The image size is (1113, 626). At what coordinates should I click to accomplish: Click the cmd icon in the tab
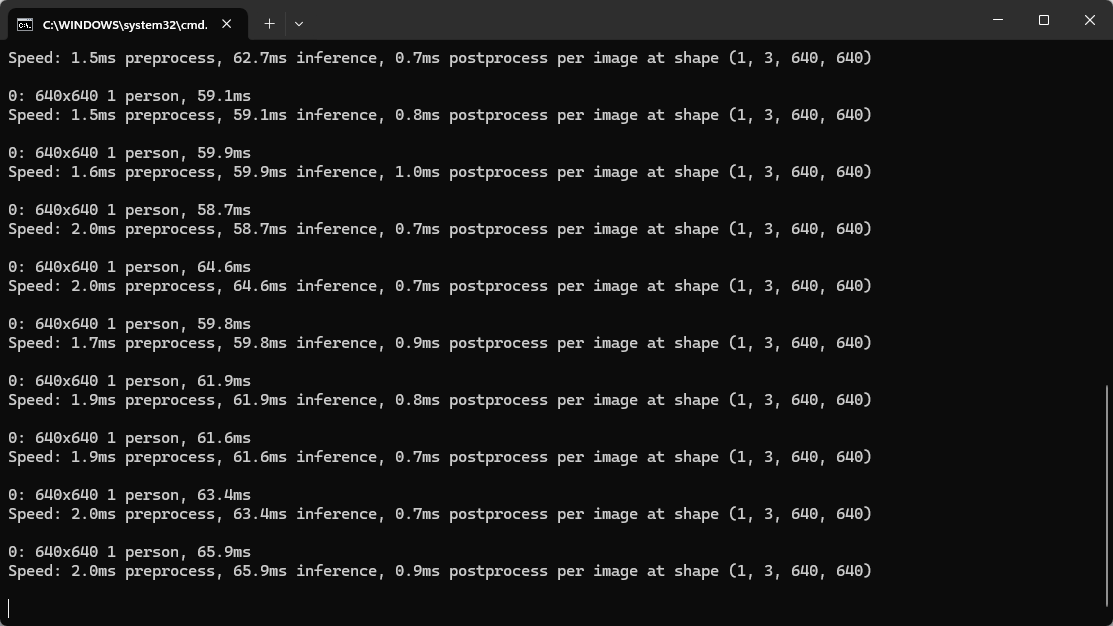pyautogui.click(x=25, y=24)
